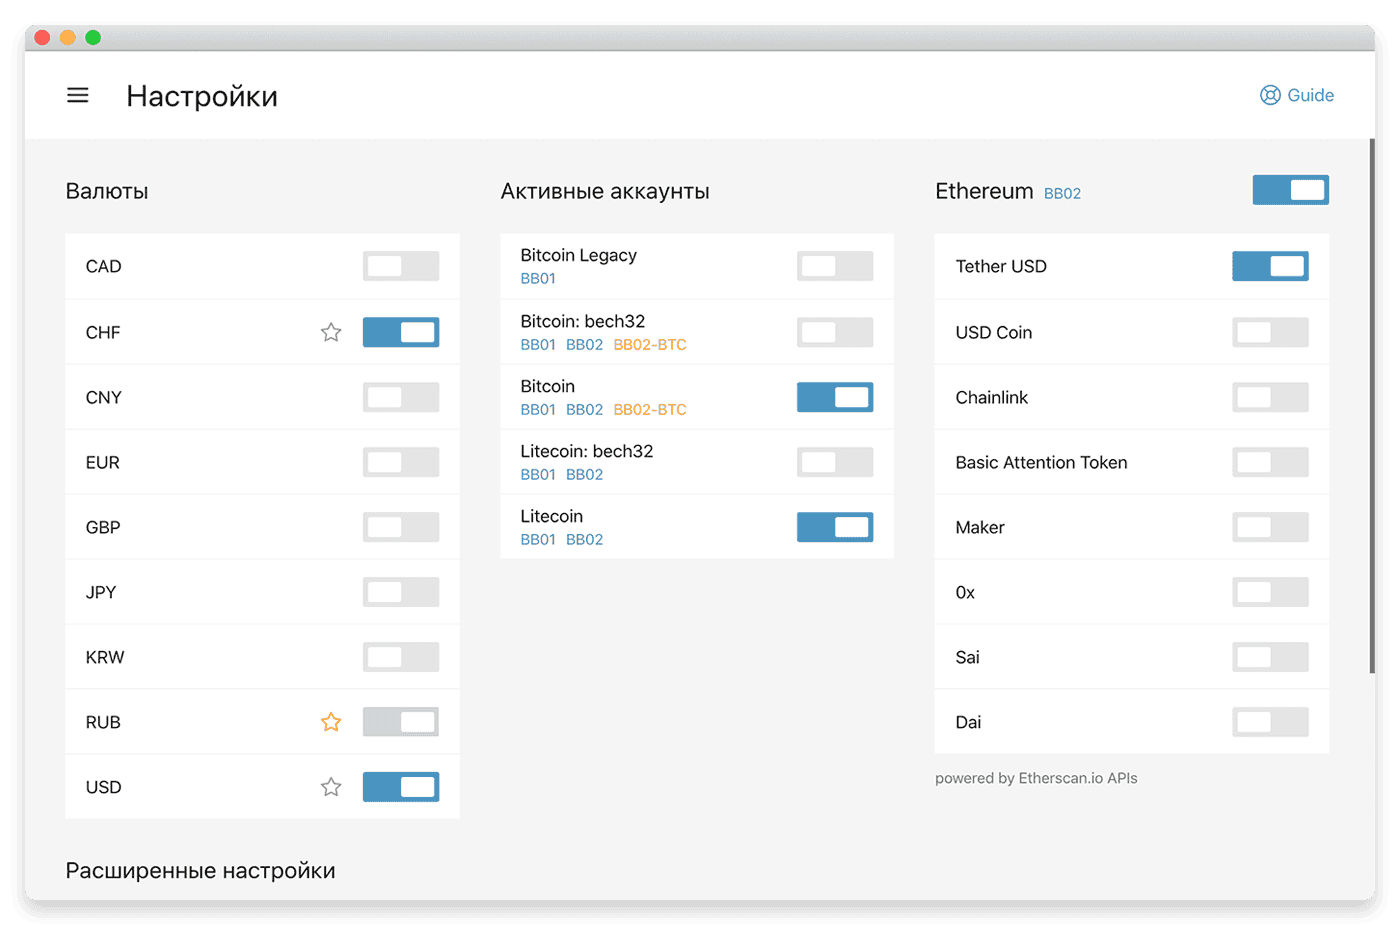Click the orange RUB favorite star

point(331,722)
